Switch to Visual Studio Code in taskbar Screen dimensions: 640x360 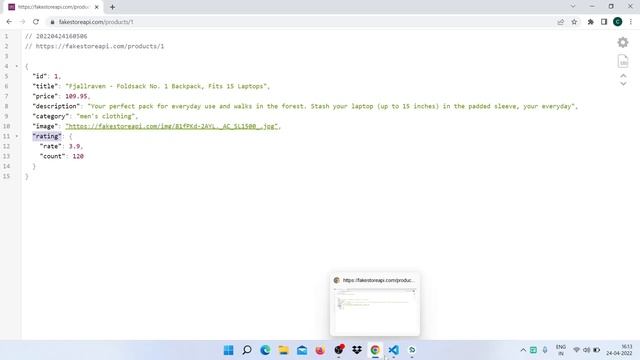393,350
